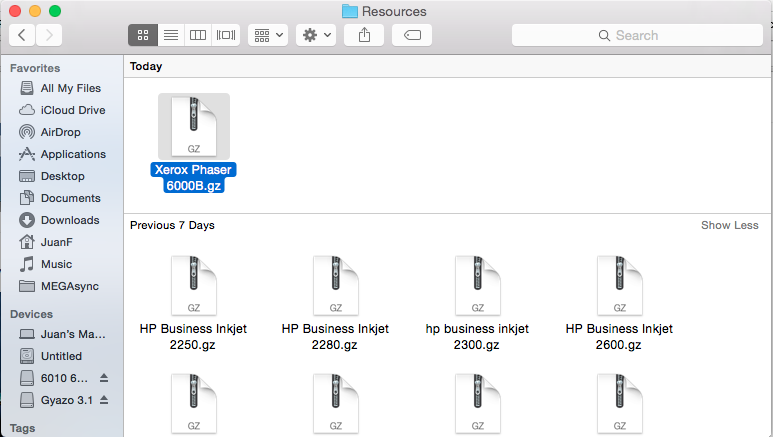The width and height of the screenshot is (773, 437).
Task: Click the Today group header
Action: [146, 66]
